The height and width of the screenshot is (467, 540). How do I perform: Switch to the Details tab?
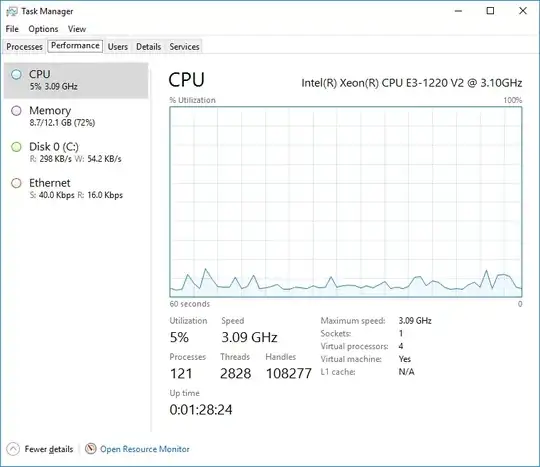coord(148,46)
